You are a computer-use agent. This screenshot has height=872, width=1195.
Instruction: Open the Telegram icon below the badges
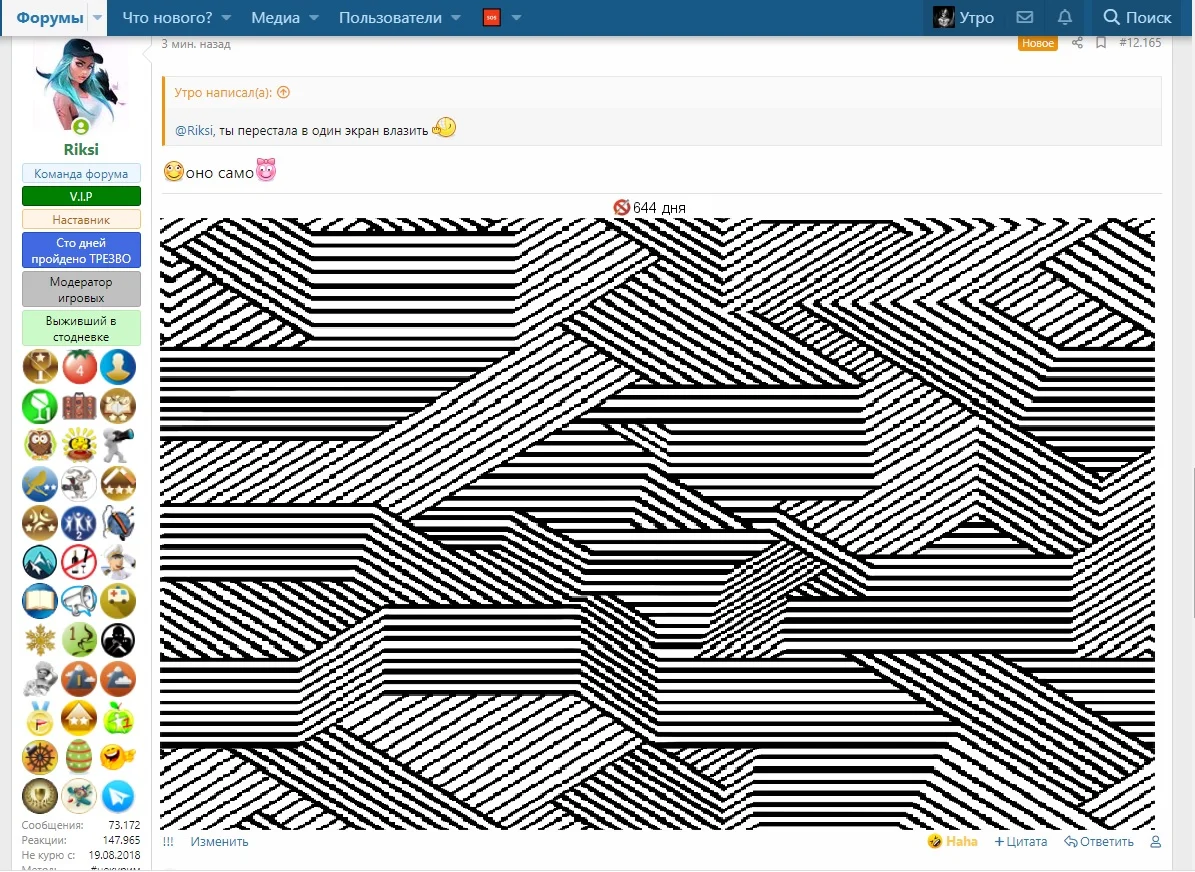point(118,796)
